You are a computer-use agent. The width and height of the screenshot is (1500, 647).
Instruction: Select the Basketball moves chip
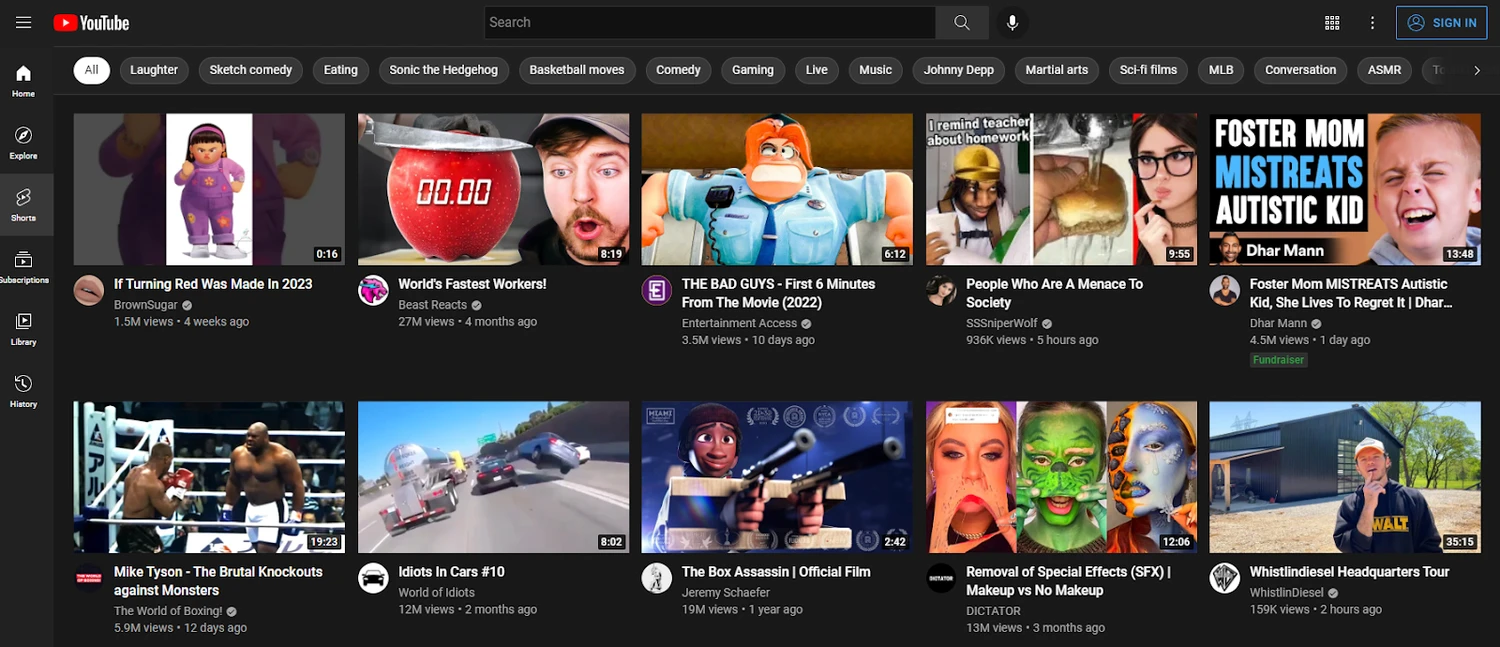(x=577, y=70)
